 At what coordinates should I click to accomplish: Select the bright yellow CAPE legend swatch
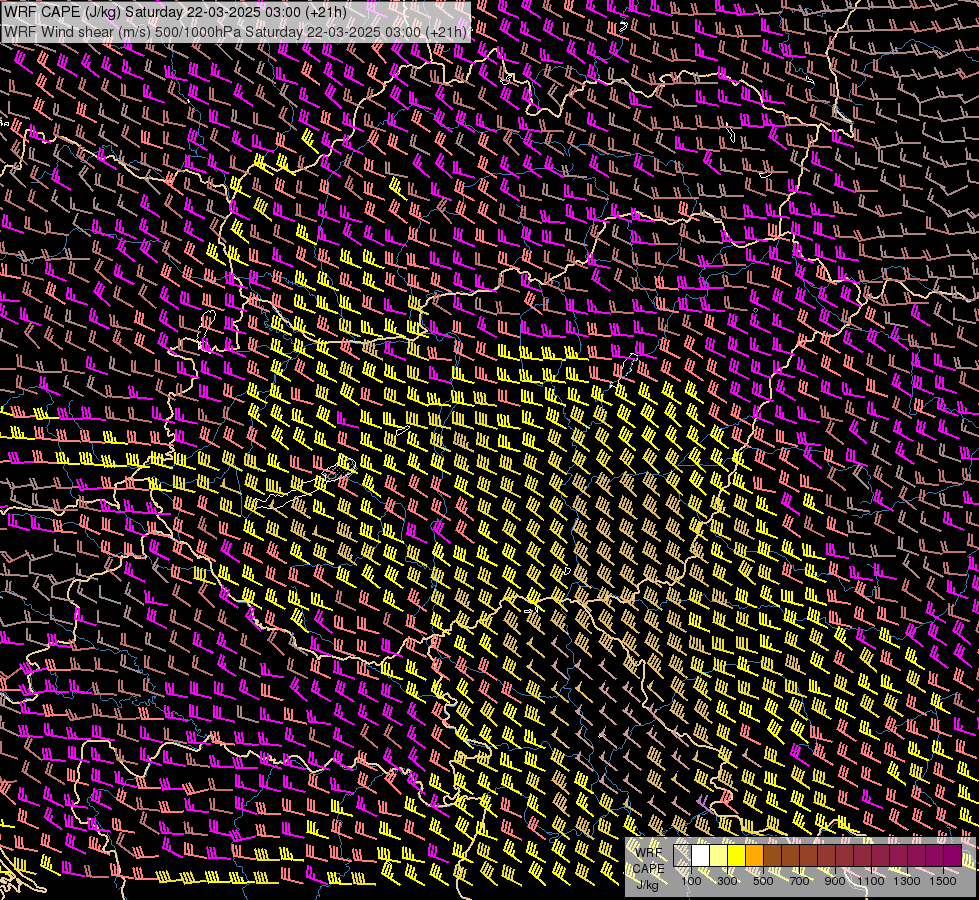pos(737,855)
